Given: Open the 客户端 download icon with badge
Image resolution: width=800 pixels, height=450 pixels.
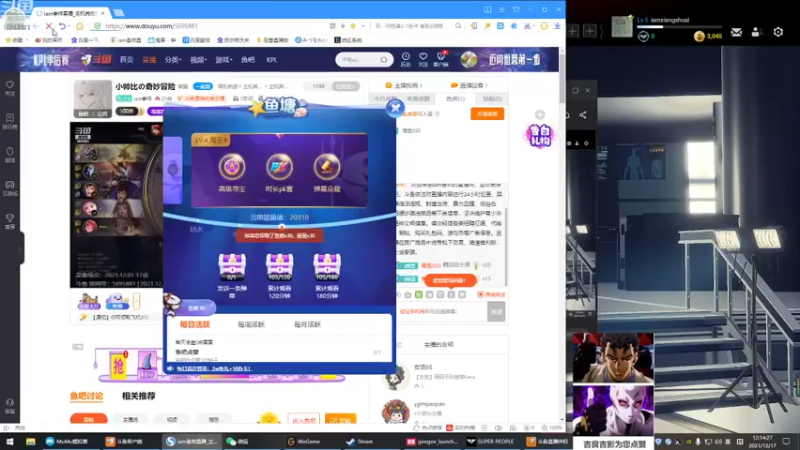Looking at the screenshot, I should (x=441, y=59).
